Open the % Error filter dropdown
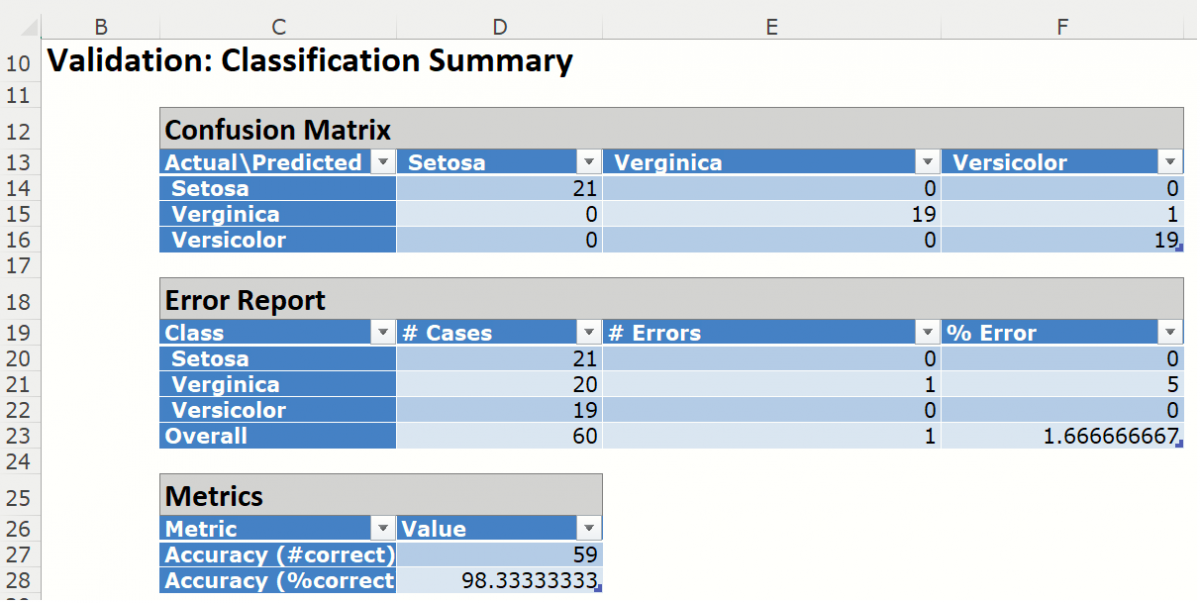The width and height of the screenshot is (1200, 603). tap(1169, 333)
